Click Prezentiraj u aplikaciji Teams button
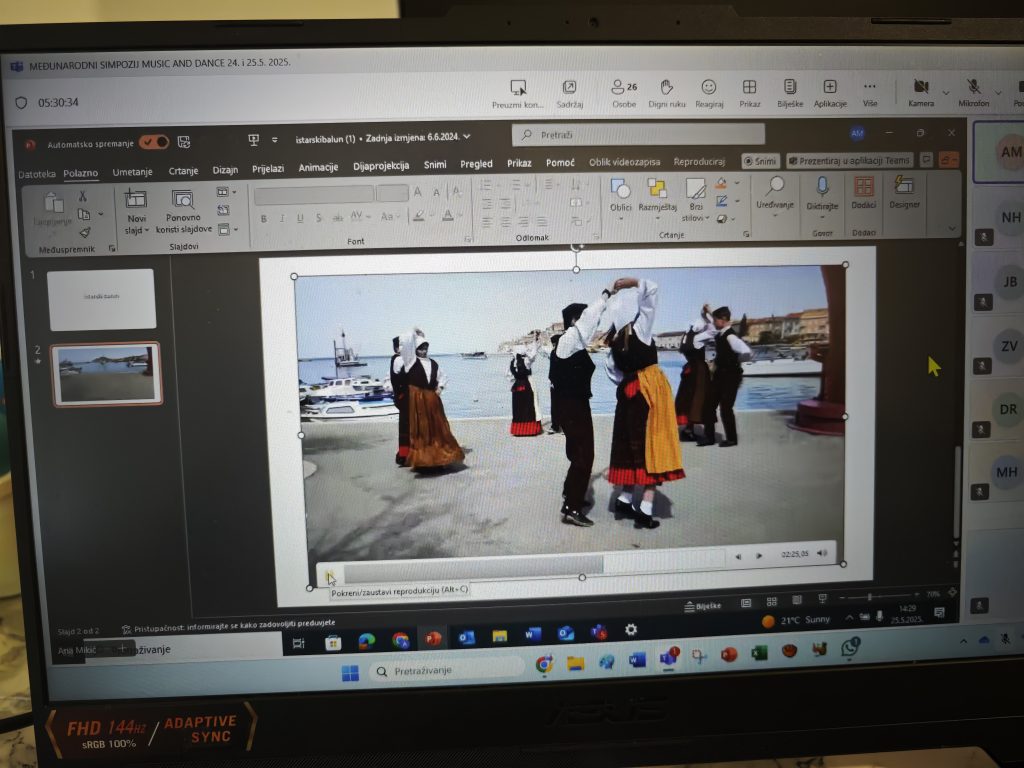 [x=850, y=160]
